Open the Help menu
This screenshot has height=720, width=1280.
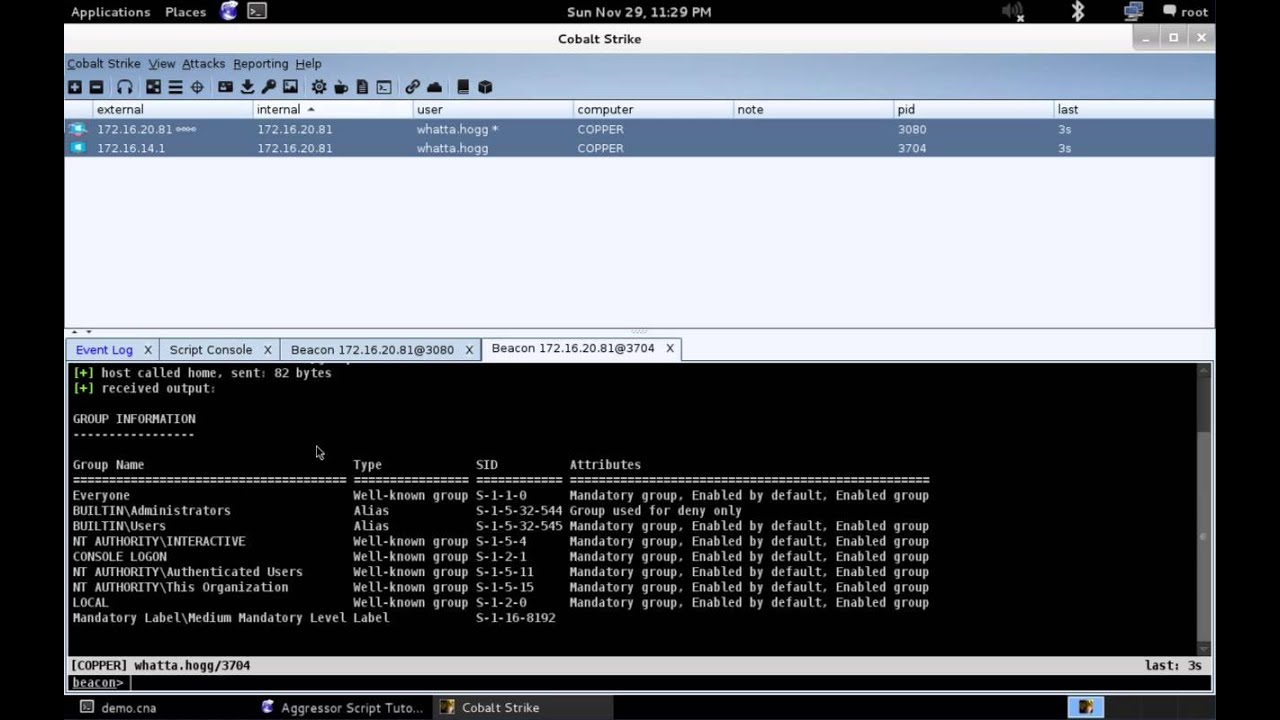[x=308, y=63]
